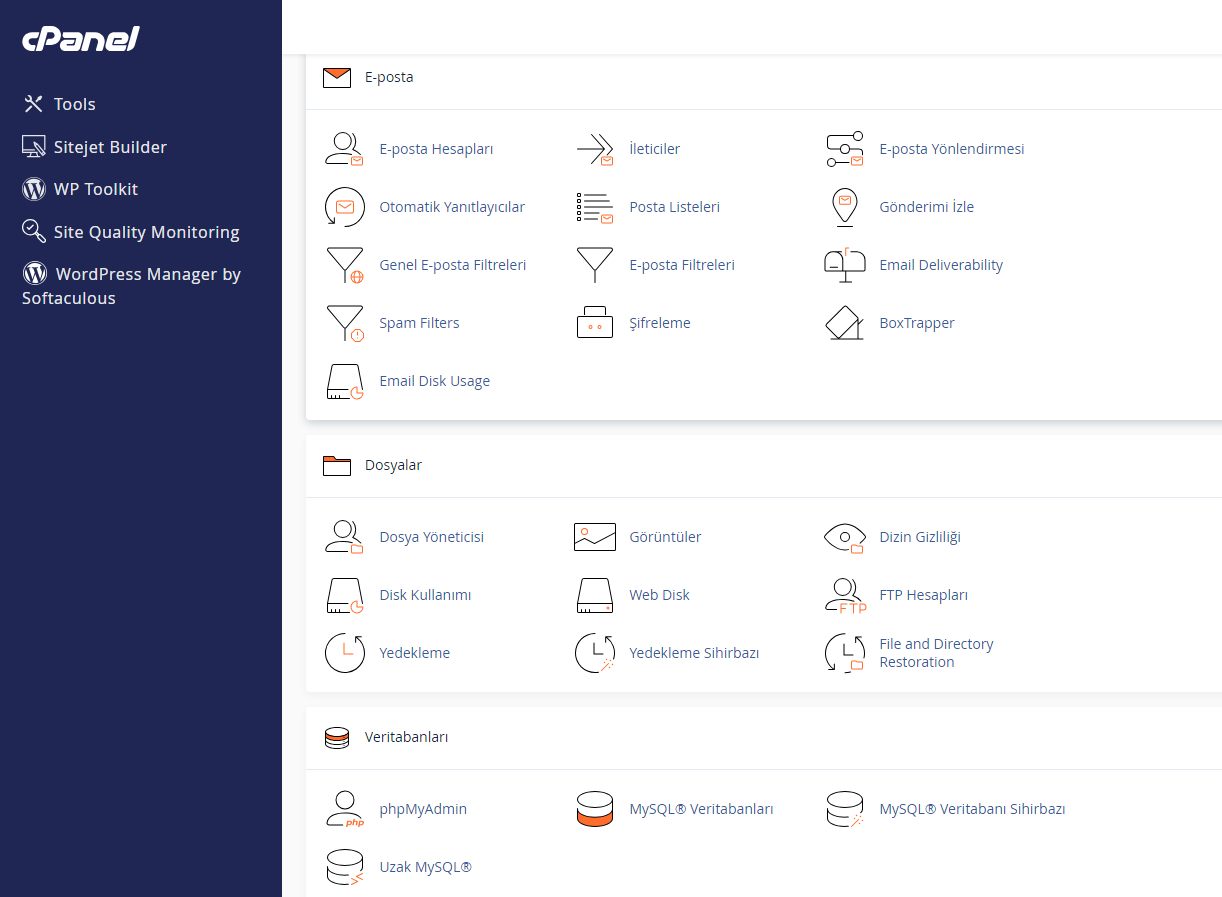The height and width of the screenshot is (897, 1222).
Task: Open the Spam Filters link
Action: click(420, 323)
